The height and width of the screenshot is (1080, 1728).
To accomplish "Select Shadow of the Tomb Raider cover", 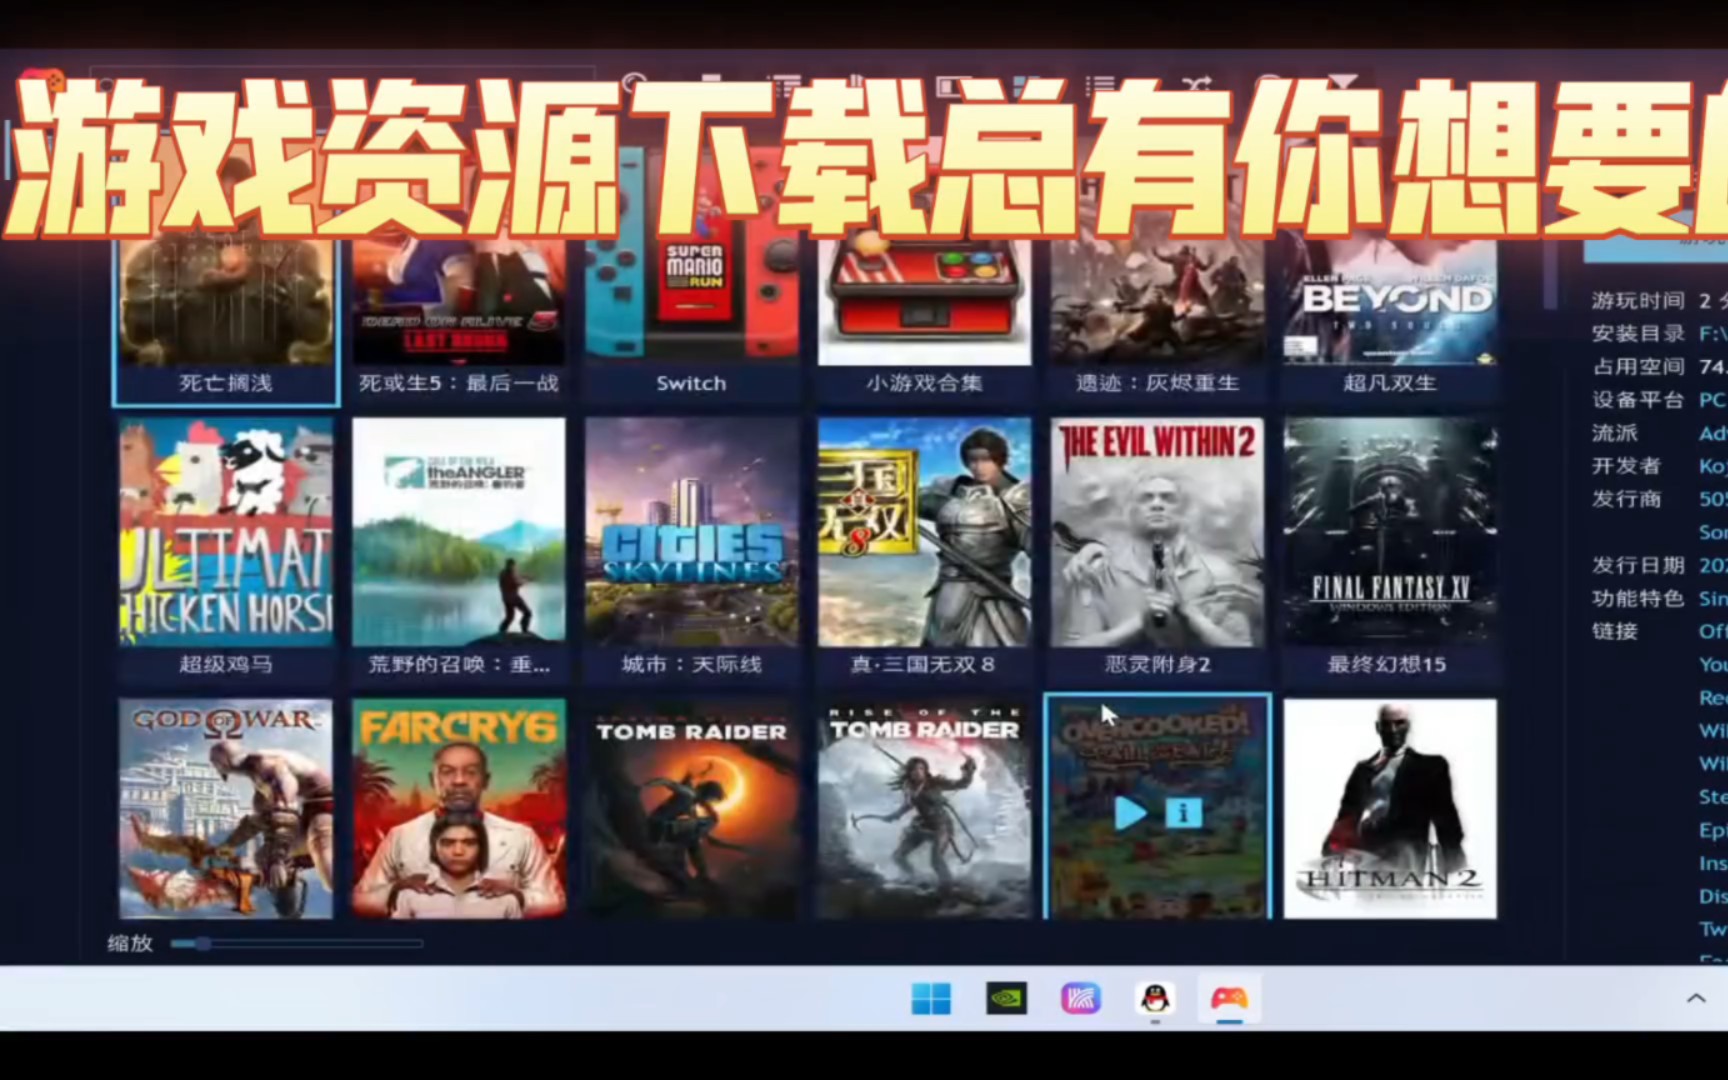I will tap(692, 808).
